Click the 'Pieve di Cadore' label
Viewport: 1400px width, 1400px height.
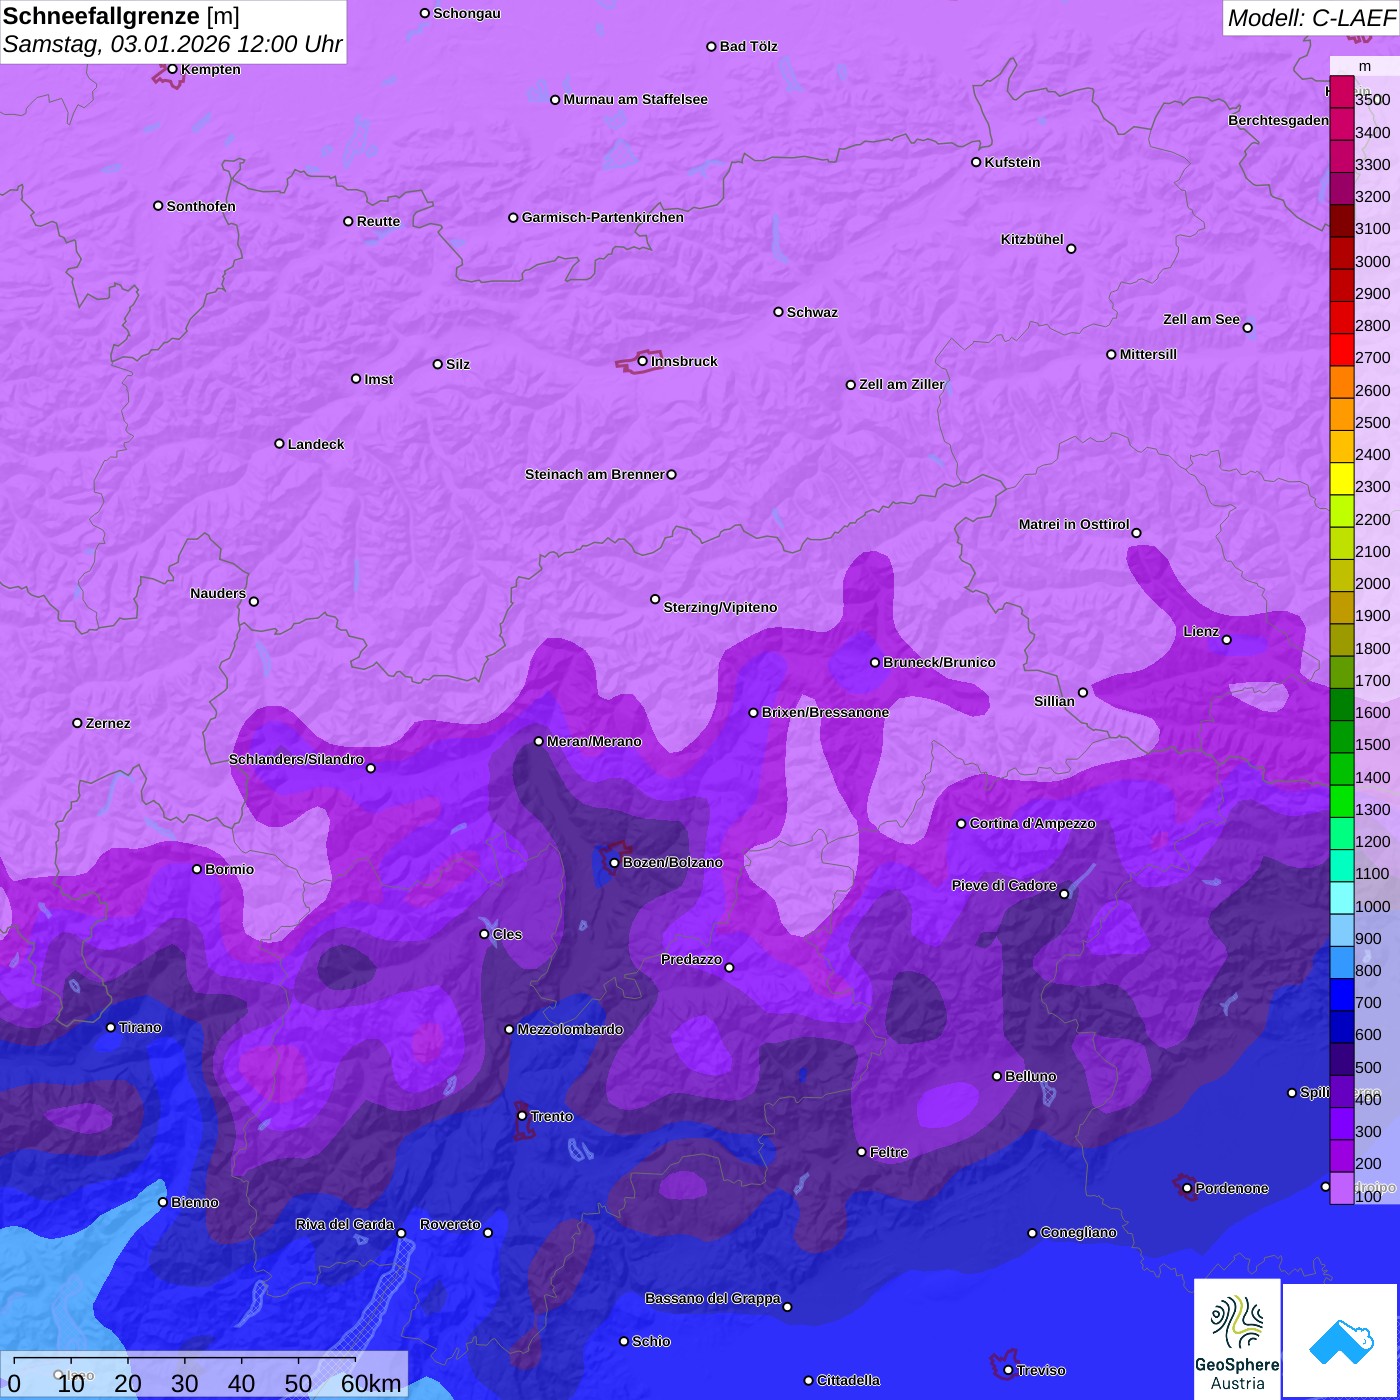click(x=1004, y=885)
